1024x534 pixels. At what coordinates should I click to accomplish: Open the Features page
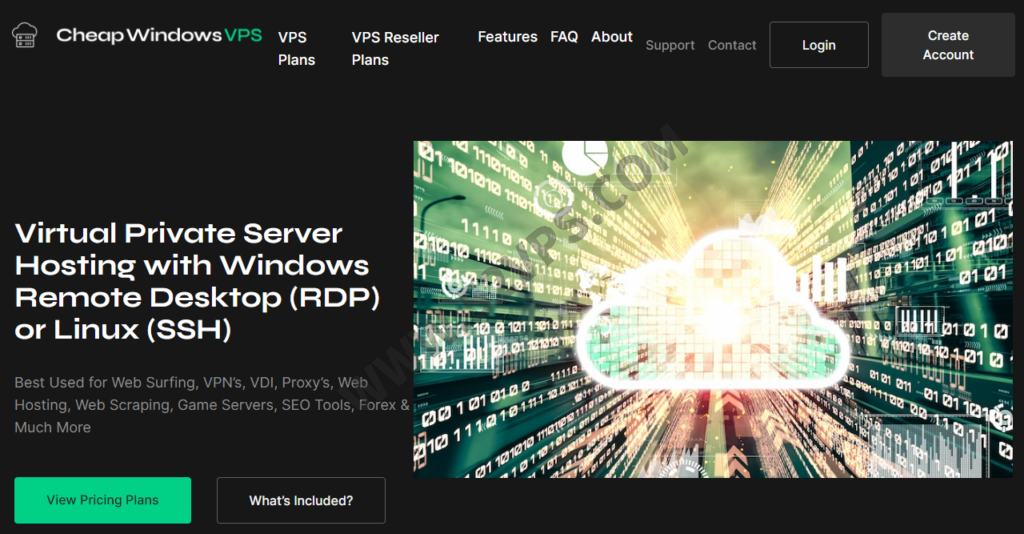point(507,37)
